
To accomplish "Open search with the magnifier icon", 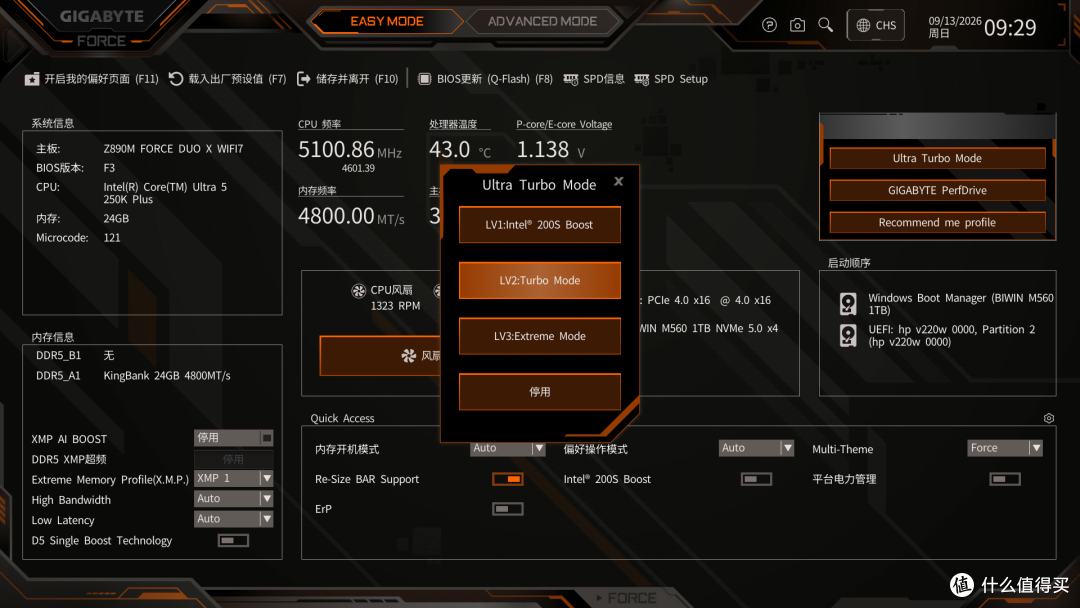I will pyautogui.click(x=825, y=25).
